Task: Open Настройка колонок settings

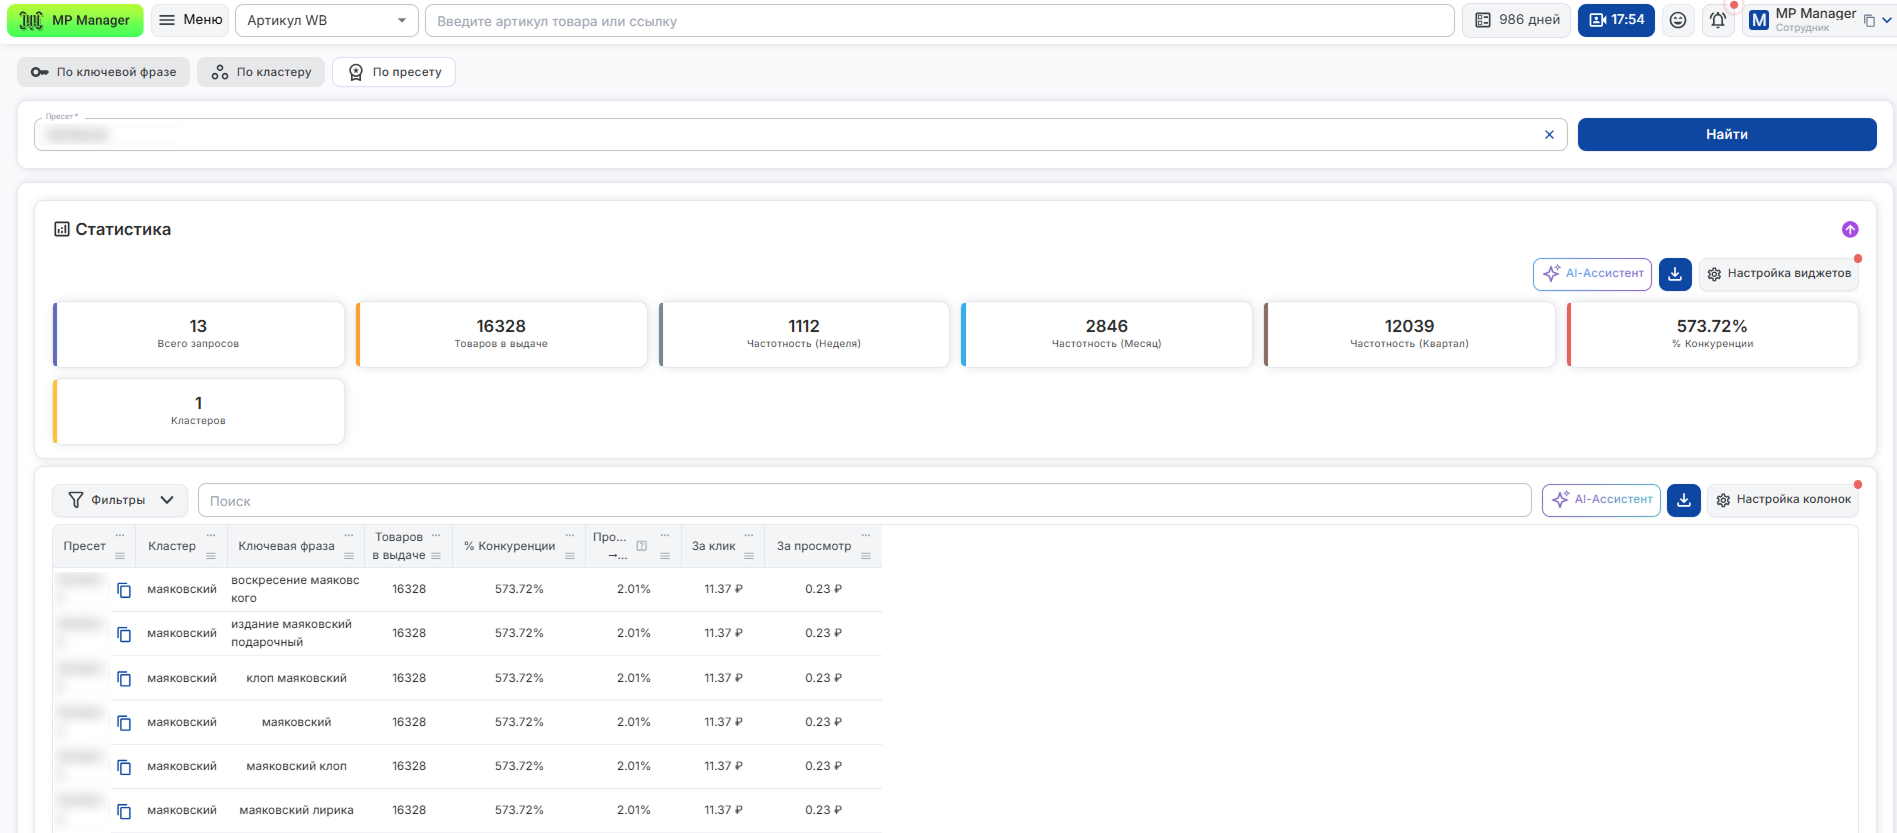Action: (x=1783, y=500)
